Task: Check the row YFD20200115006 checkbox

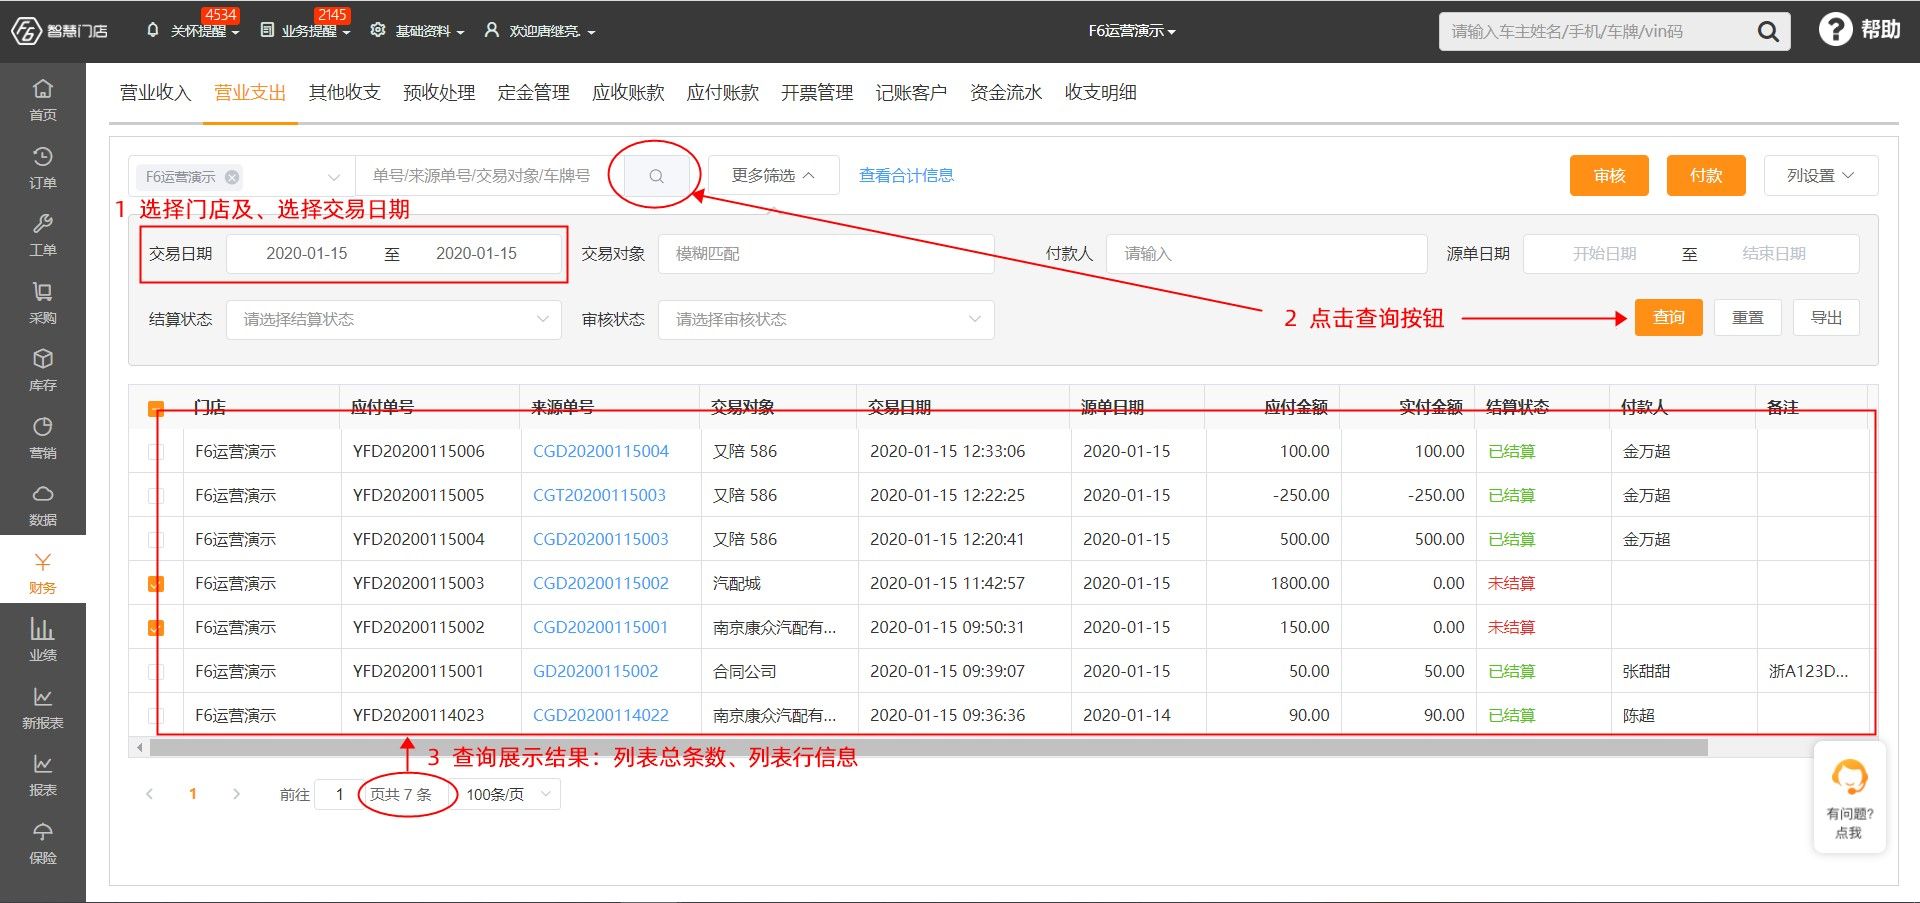Action: coord(156,452)
